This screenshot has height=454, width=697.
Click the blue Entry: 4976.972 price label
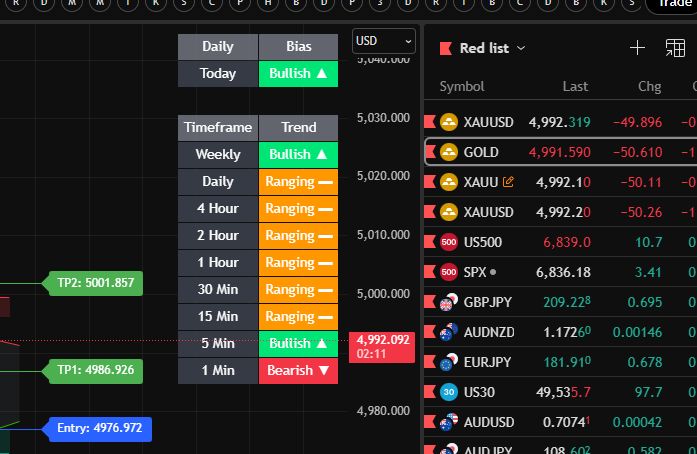98,428
